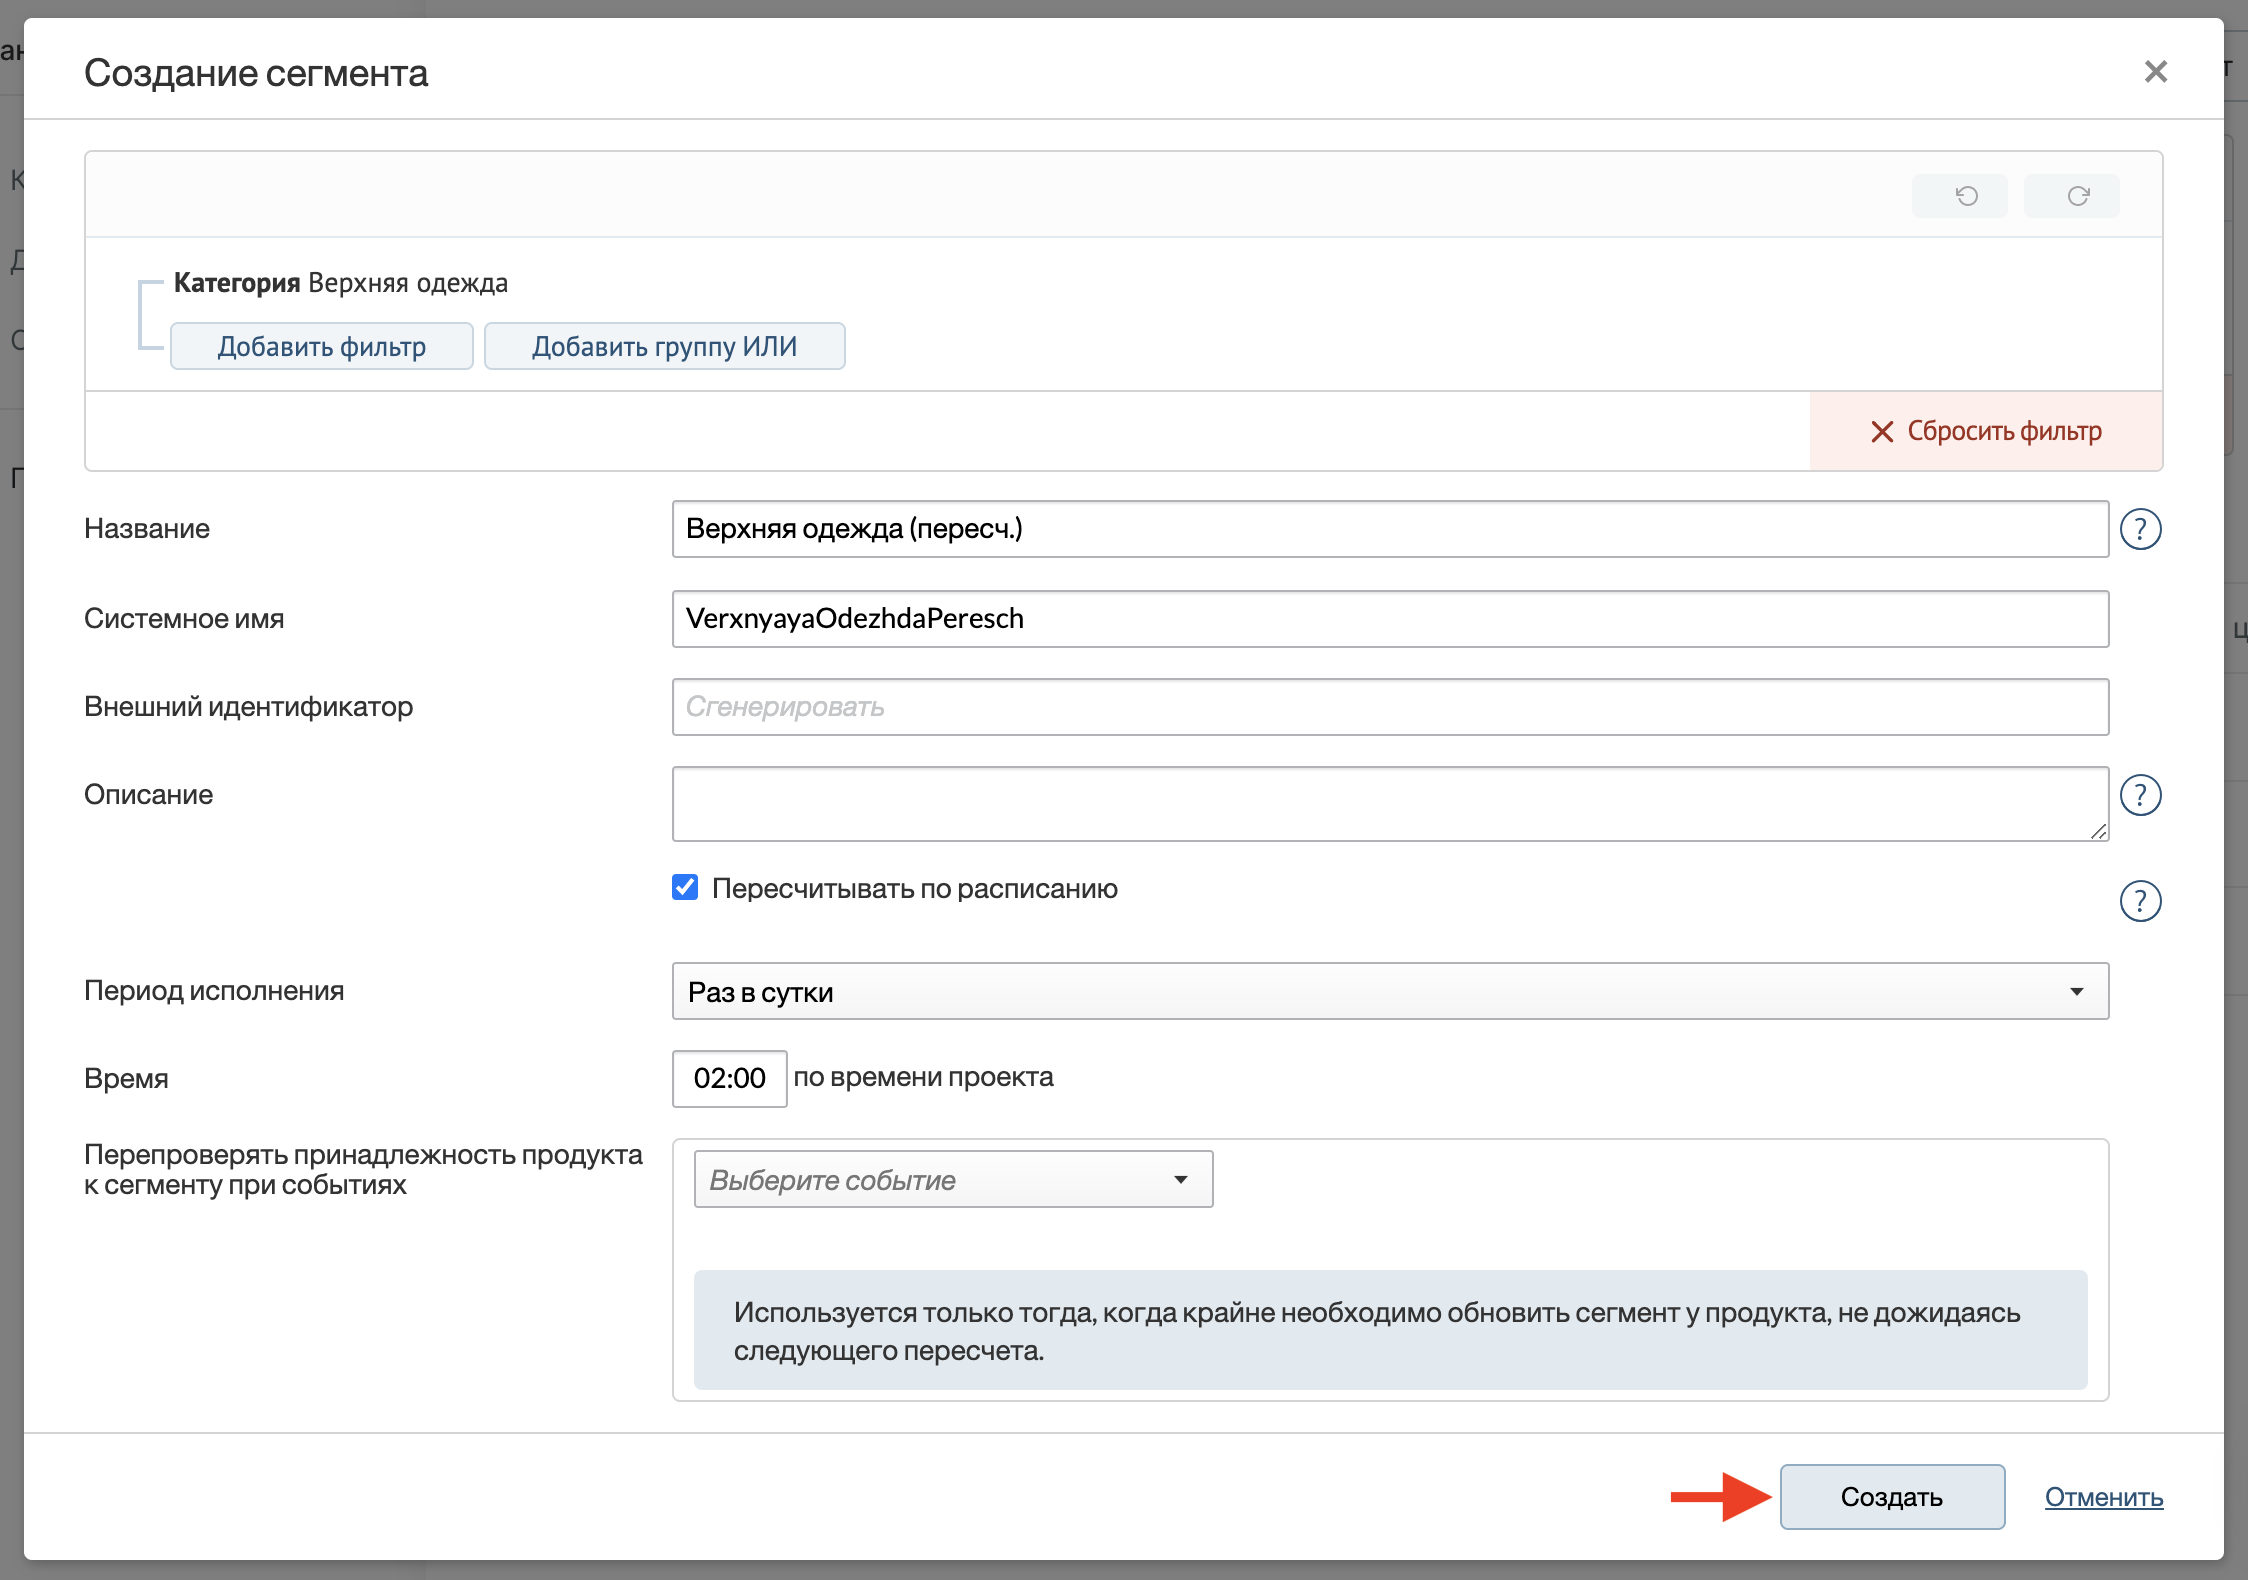Focus the Внешний идентификатор field
Screen dimensions: 2248x1580
coord(1391,707)
